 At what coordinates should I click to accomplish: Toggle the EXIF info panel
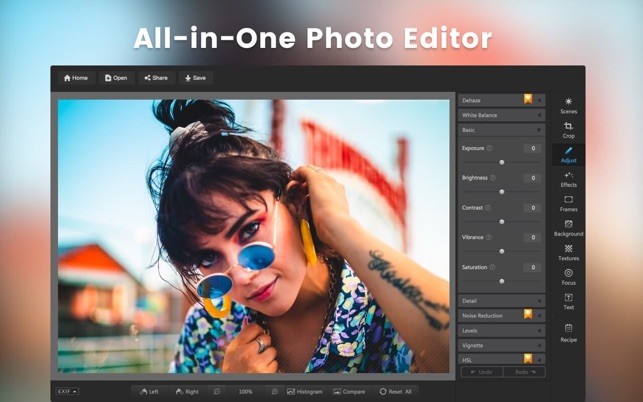(x=67, y=391)
